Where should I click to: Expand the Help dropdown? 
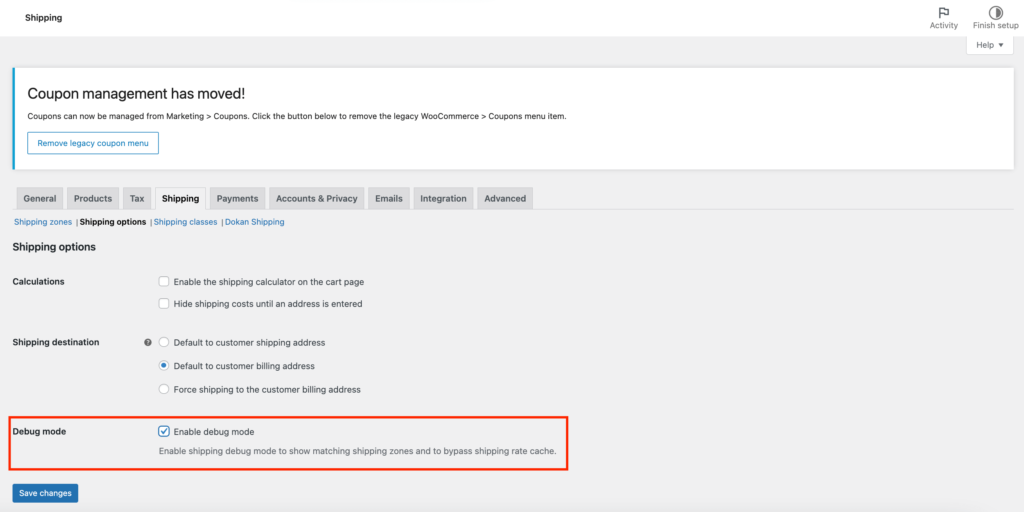[x=989, y=45]
